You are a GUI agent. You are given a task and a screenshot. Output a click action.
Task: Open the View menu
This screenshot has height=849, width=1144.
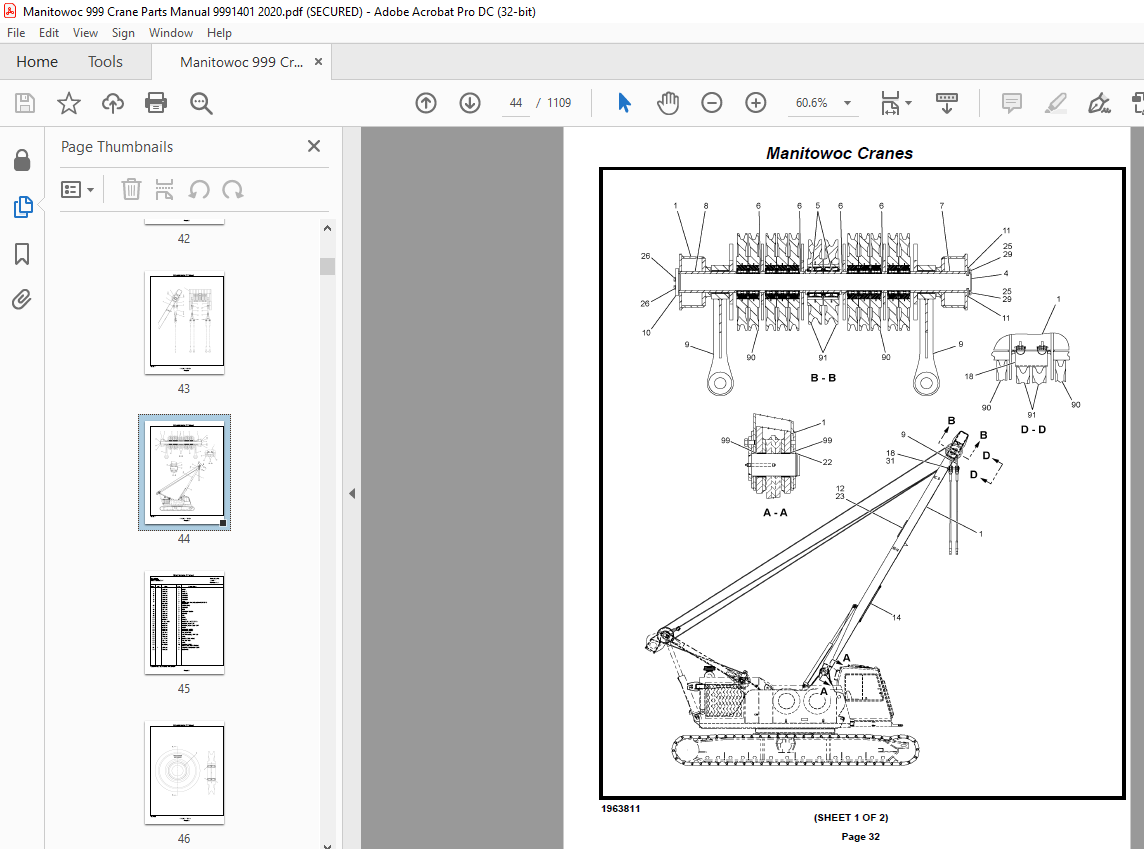coord(85,33)
